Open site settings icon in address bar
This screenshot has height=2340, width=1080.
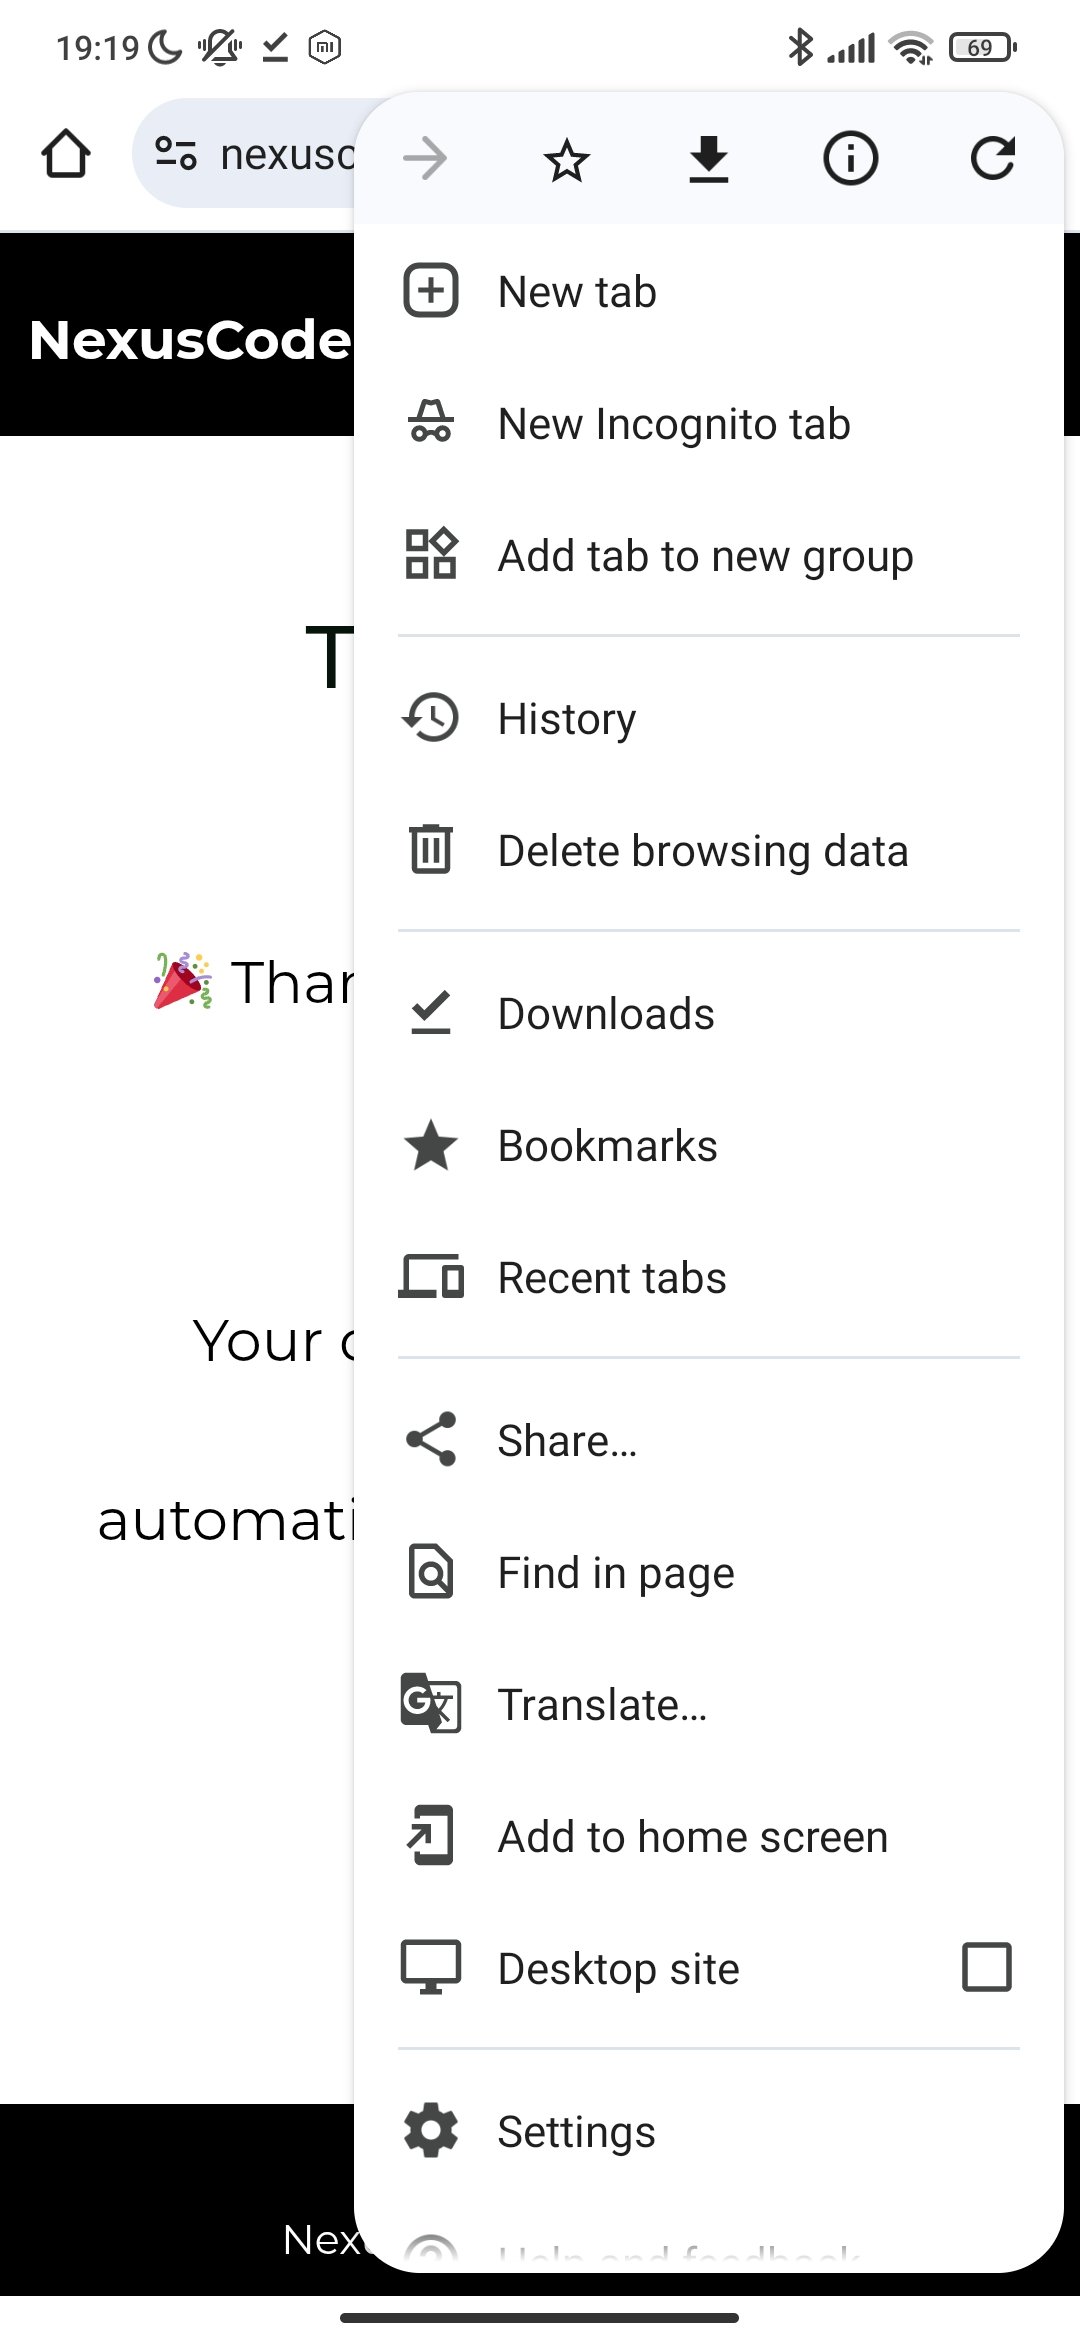(x=176, y=154)
